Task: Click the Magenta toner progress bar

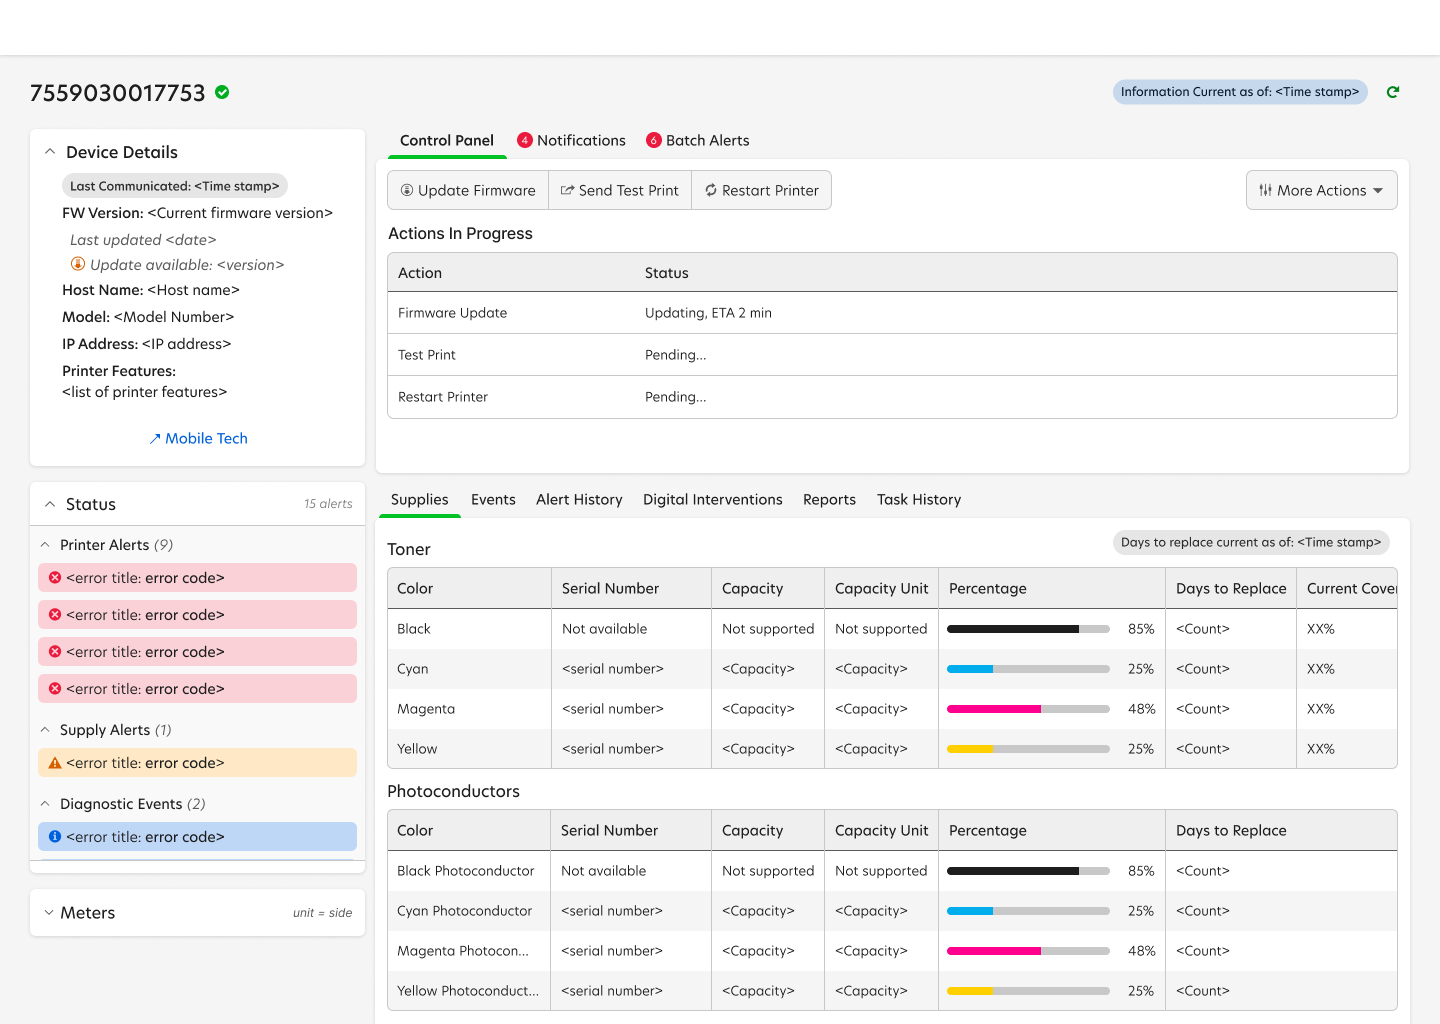Action: point(1027,708)
